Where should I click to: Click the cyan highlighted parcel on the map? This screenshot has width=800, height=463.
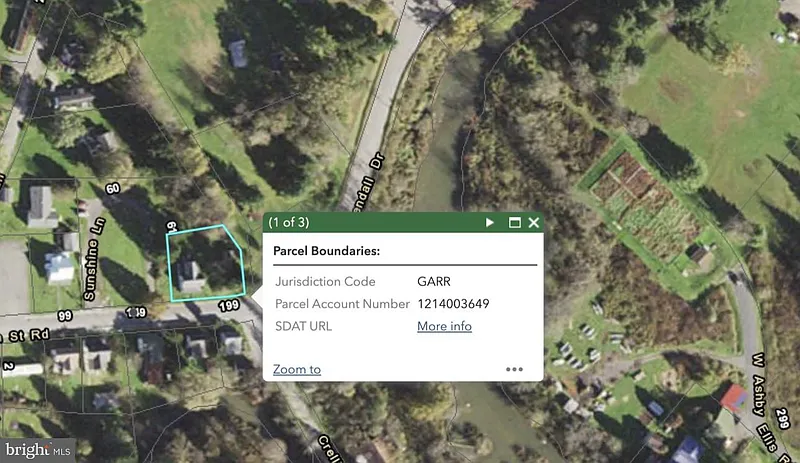(203, 263)
